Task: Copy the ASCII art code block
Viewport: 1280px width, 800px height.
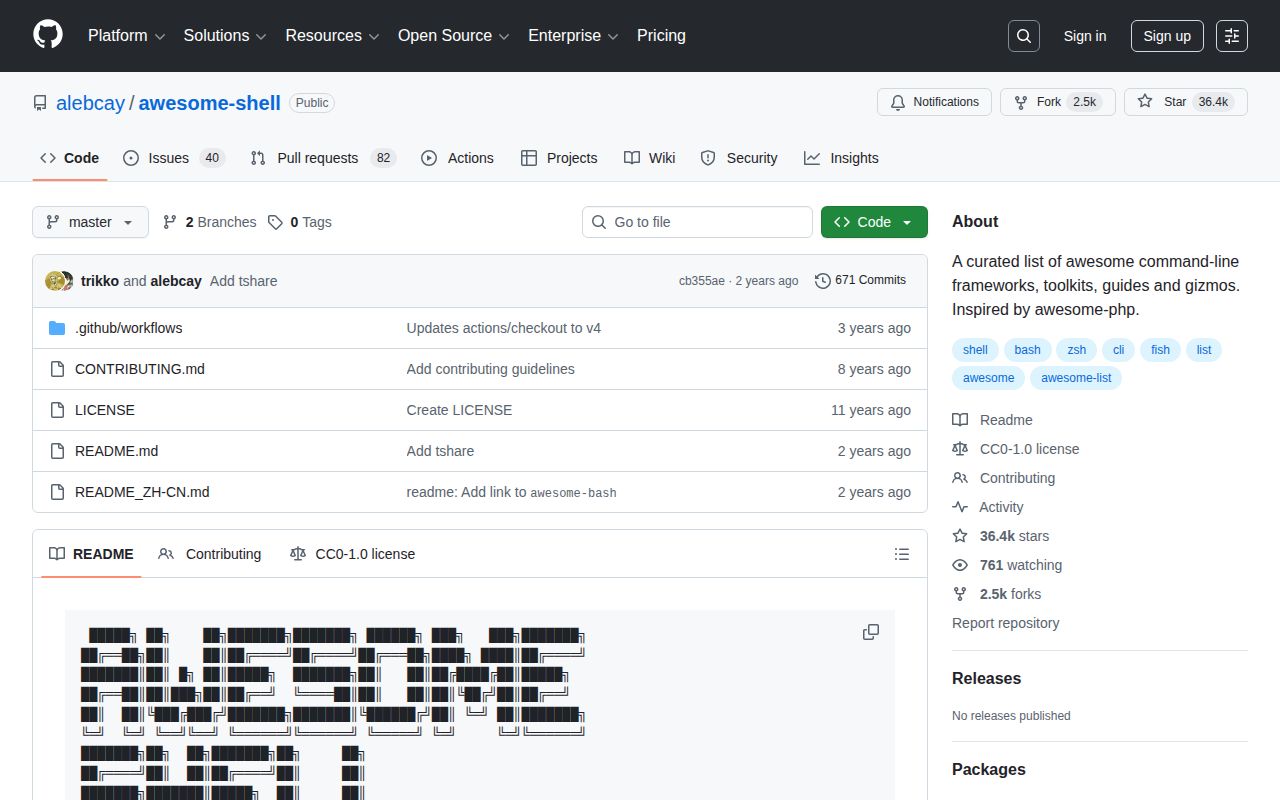Action: pyautogui.click(x=870, y=632)
